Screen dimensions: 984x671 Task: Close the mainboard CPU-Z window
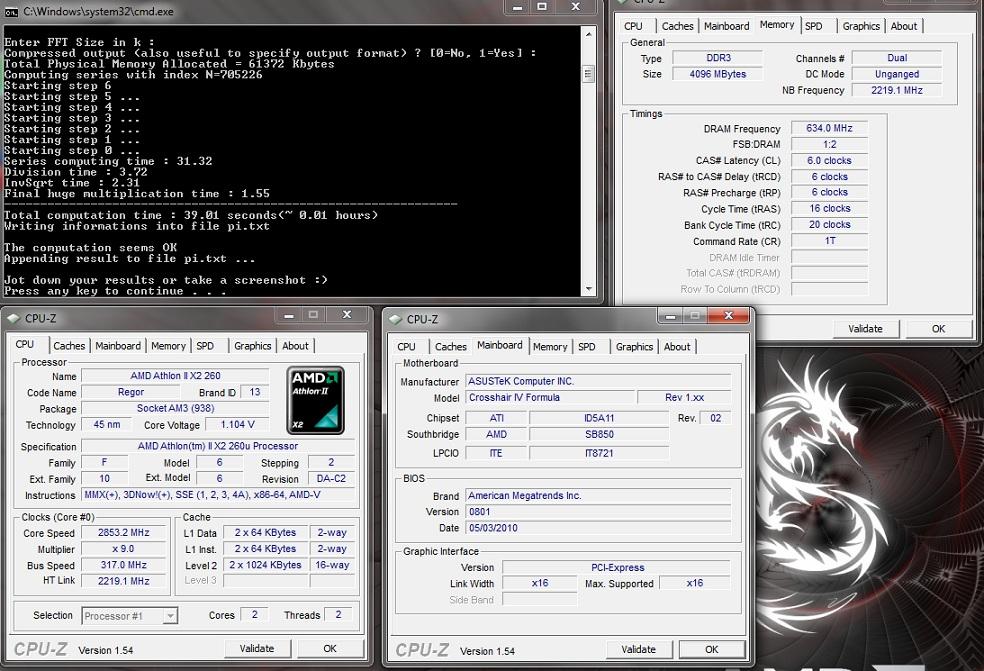coord(729,315)
